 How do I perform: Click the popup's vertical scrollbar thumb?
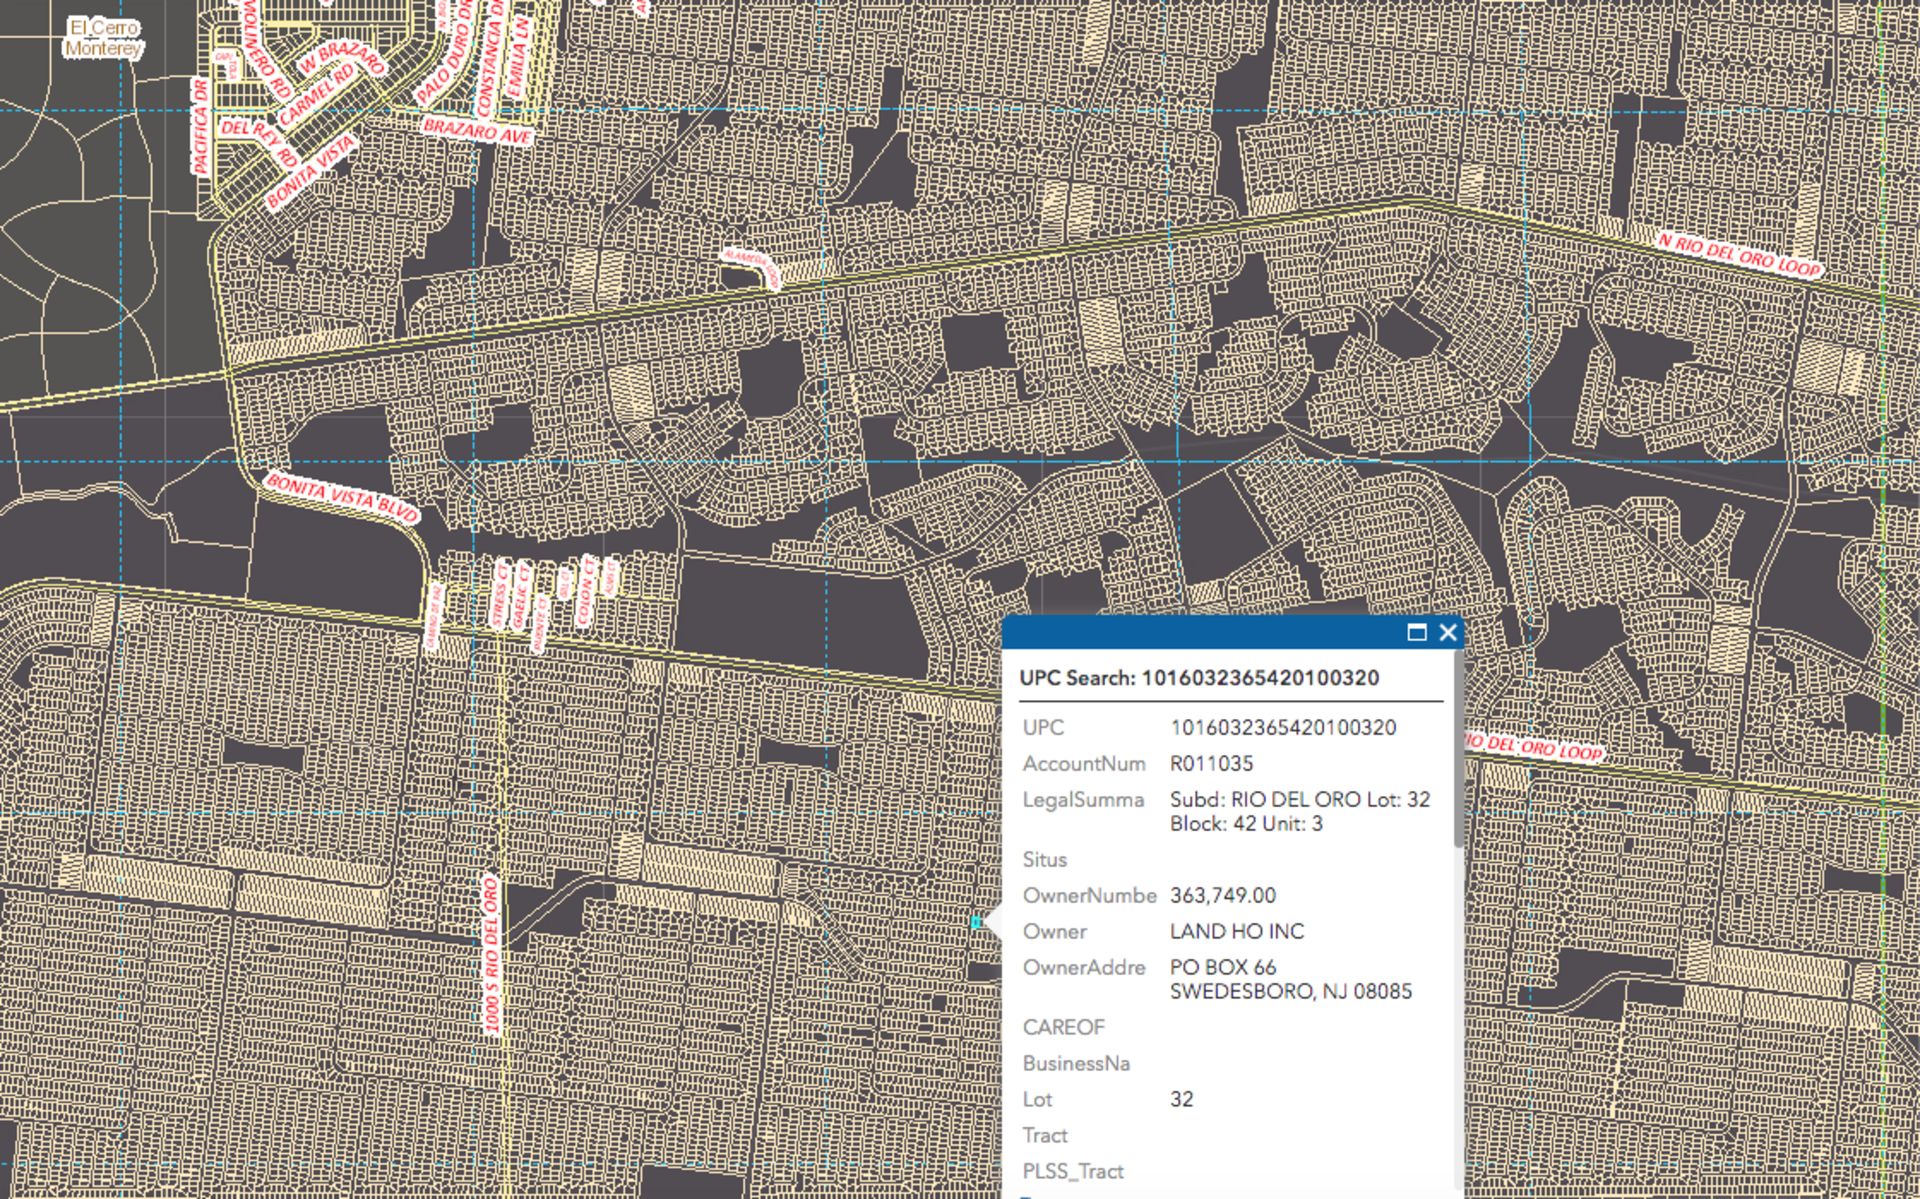(1458, 750)
